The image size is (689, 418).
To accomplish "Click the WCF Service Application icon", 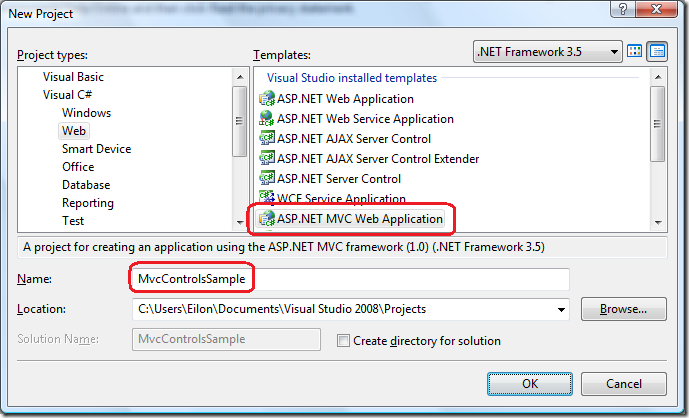I will (267, 197).
